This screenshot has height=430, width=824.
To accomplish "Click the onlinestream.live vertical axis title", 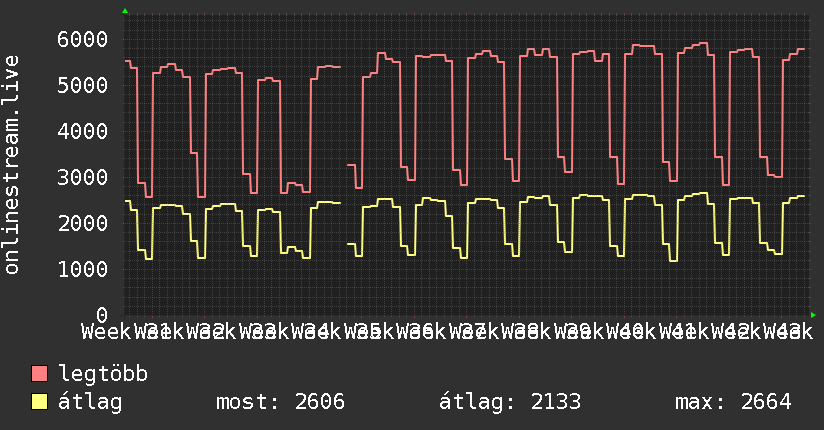I will 11,165.
